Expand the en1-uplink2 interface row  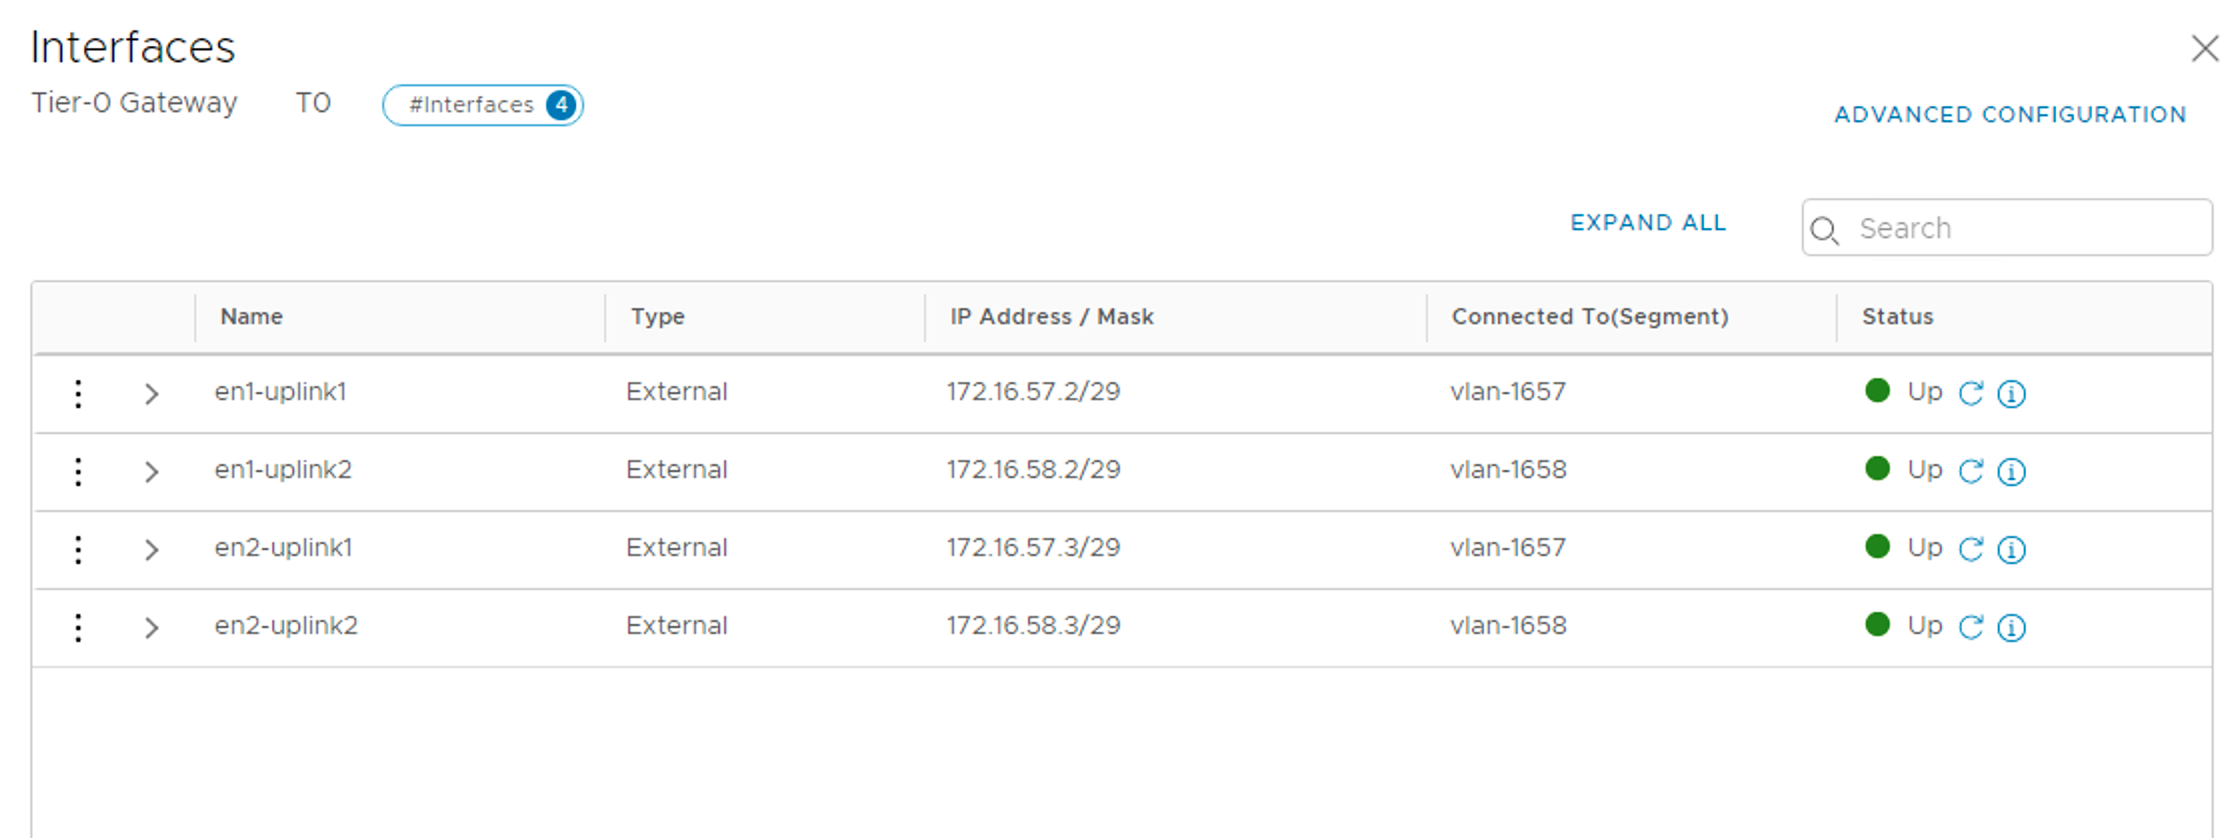tap(151, 471)
